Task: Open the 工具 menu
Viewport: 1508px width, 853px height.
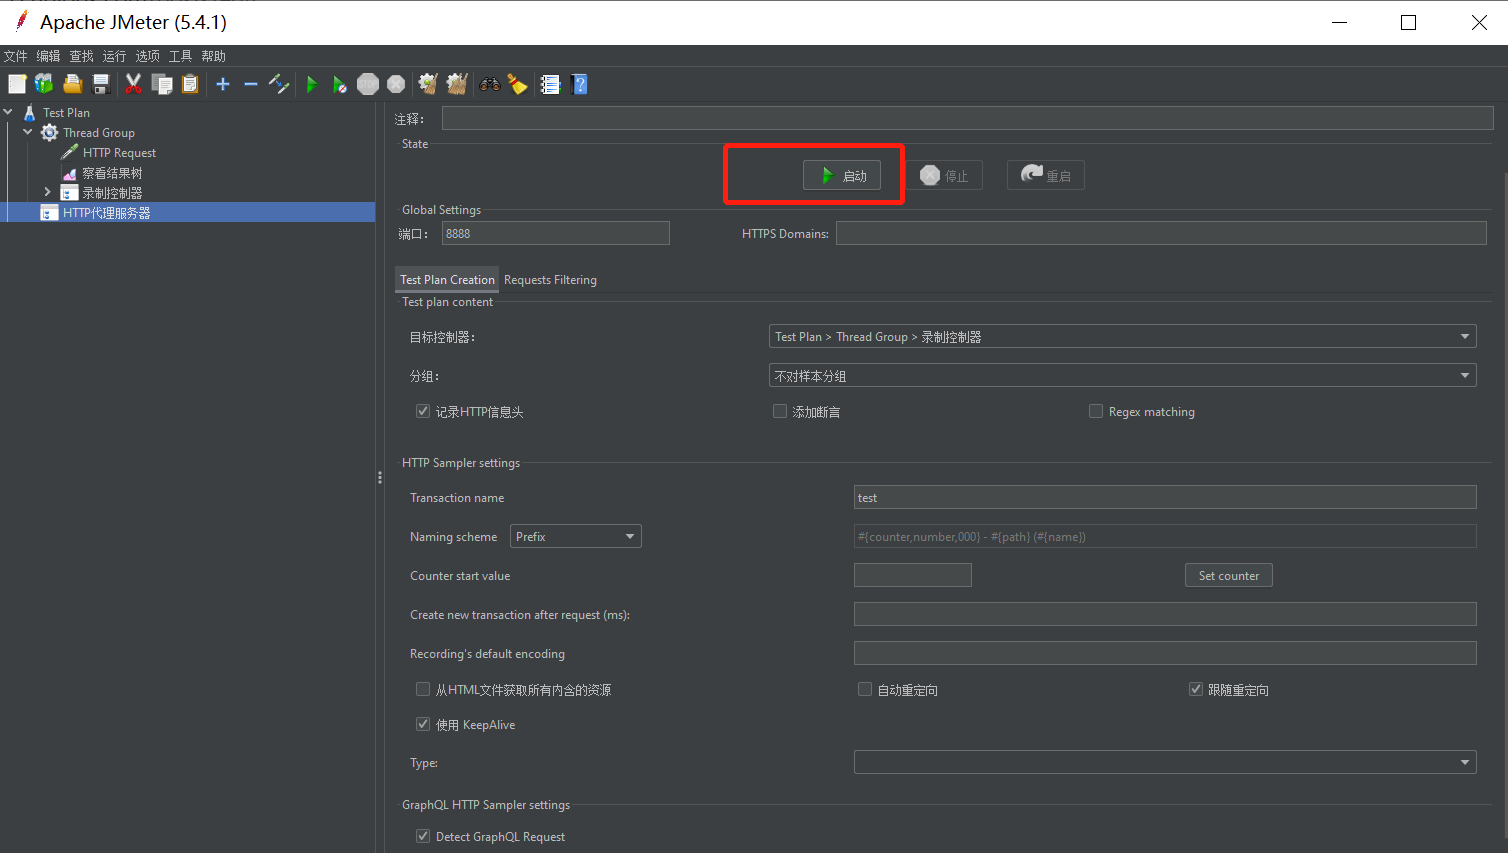Action: click(181, 56)
